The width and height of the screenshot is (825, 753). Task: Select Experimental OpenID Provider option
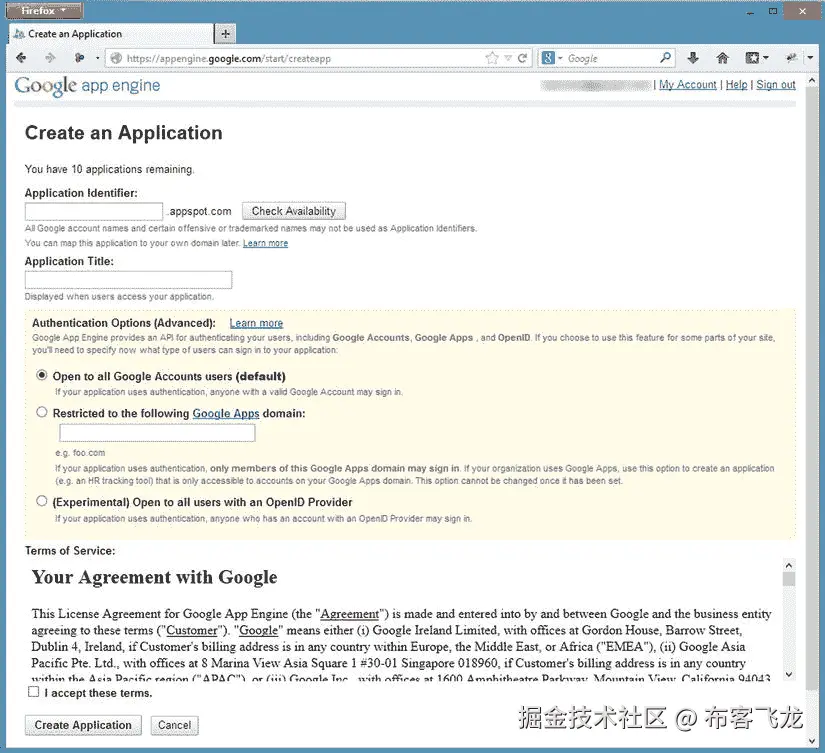[42, 501]
